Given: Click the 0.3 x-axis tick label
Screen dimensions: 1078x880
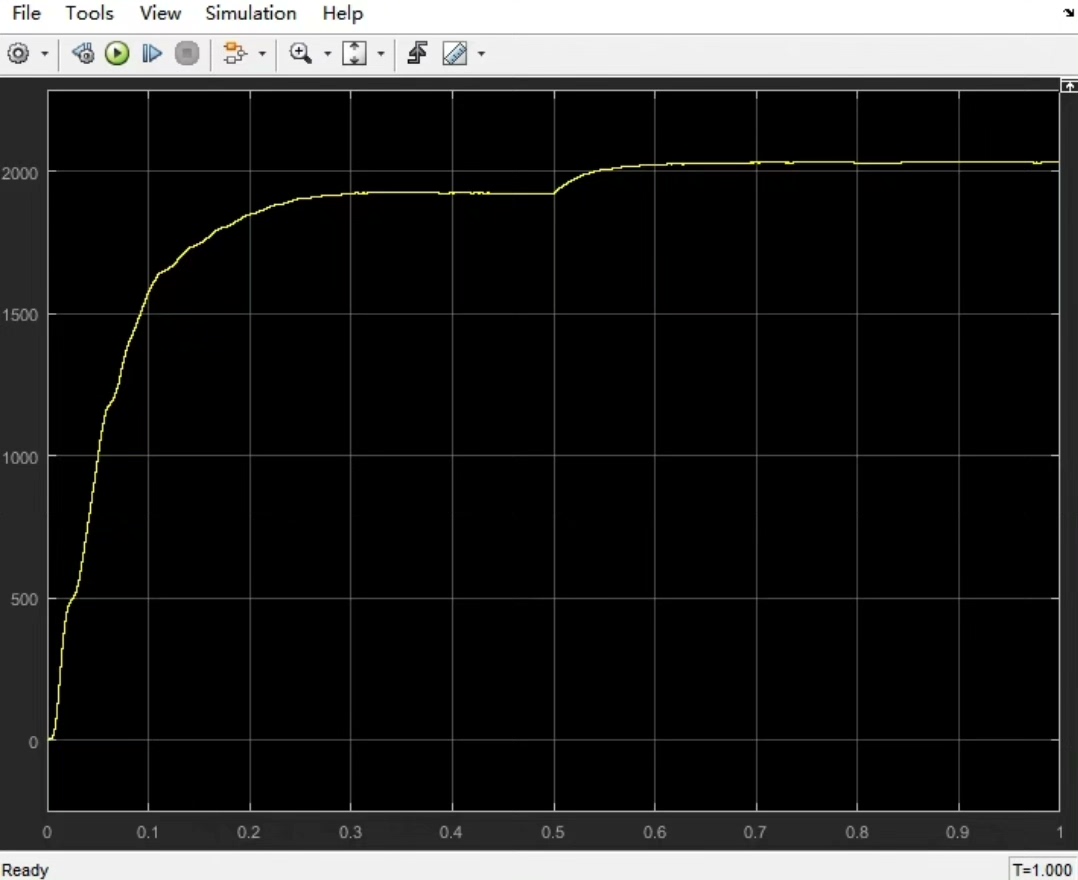Looking at the screenshot, I should (350, 833).
